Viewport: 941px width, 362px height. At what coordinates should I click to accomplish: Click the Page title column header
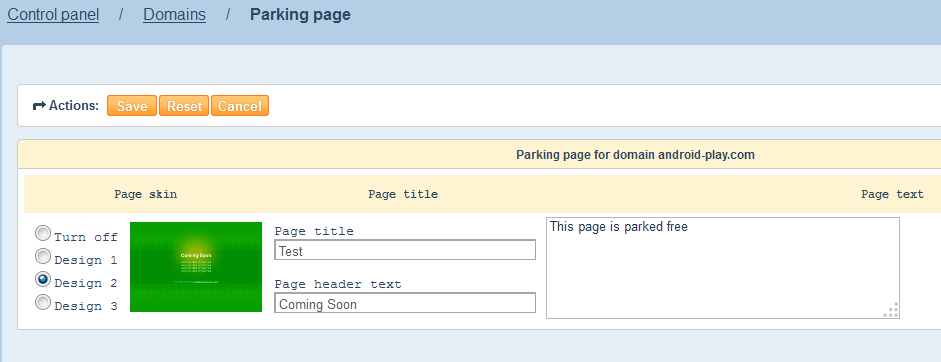point(403,194)
